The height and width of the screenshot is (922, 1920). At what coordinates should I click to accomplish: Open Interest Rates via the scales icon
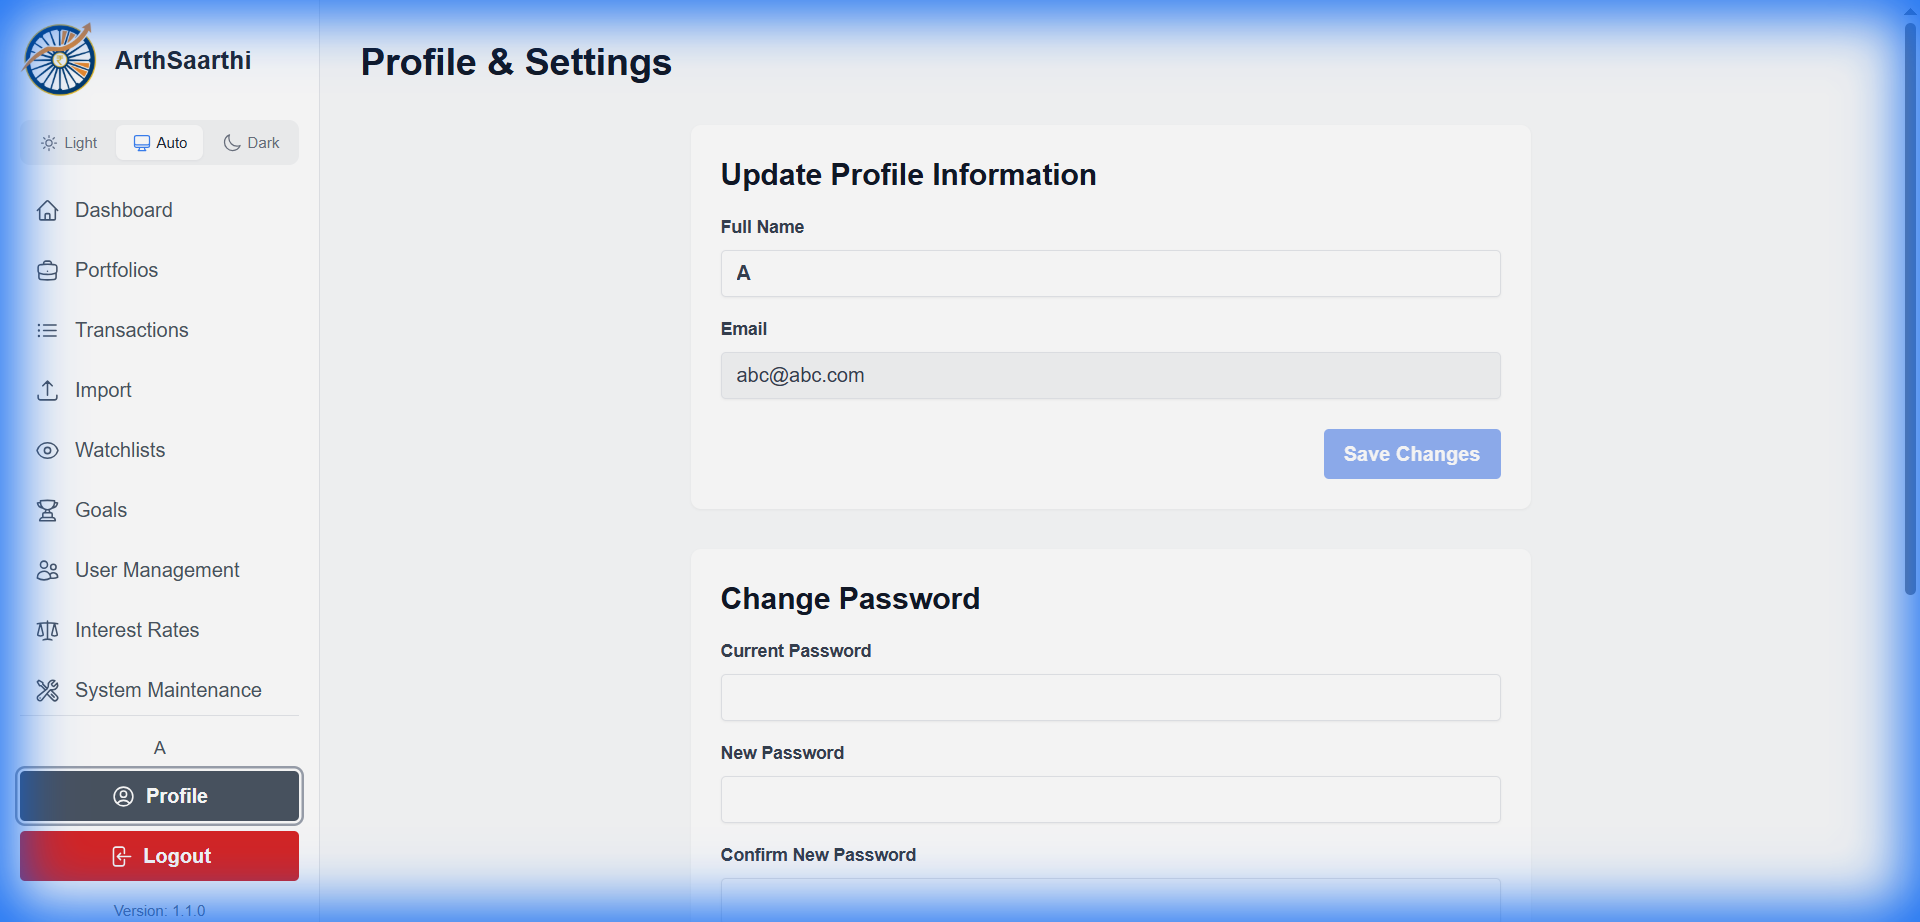coord(48,630)
